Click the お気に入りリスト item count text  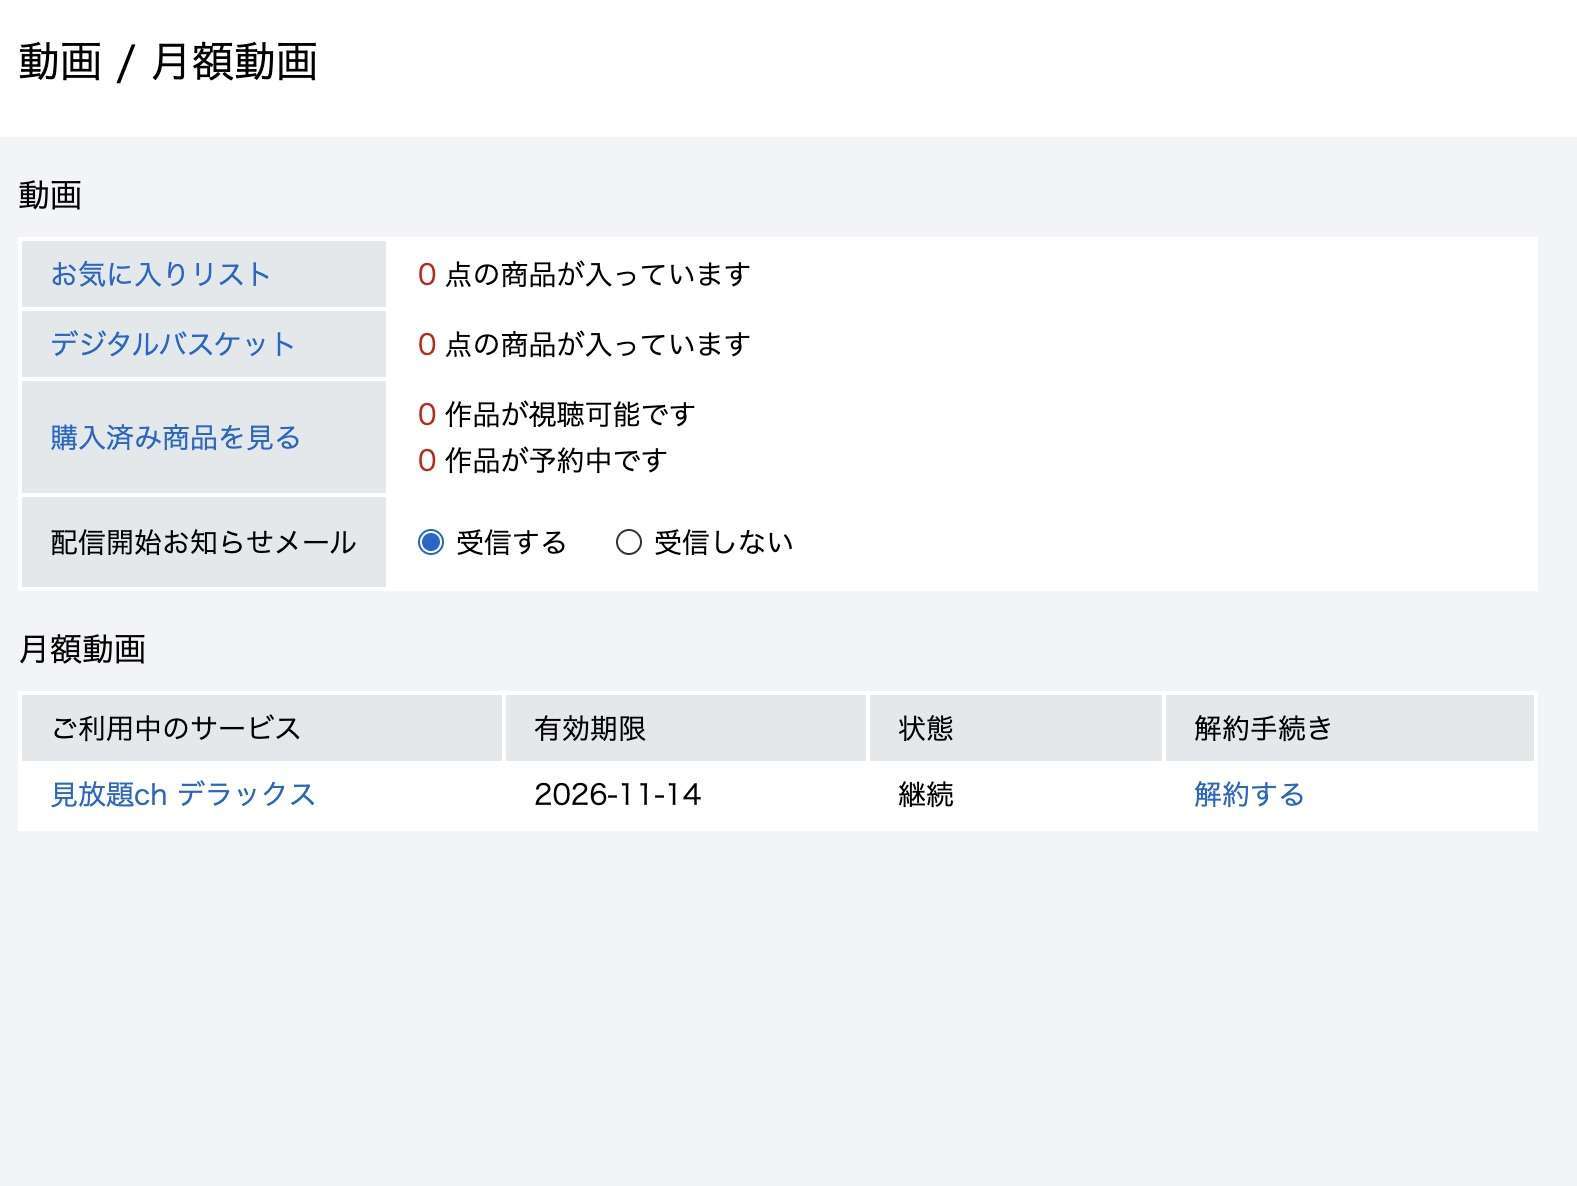coord(584,274)
